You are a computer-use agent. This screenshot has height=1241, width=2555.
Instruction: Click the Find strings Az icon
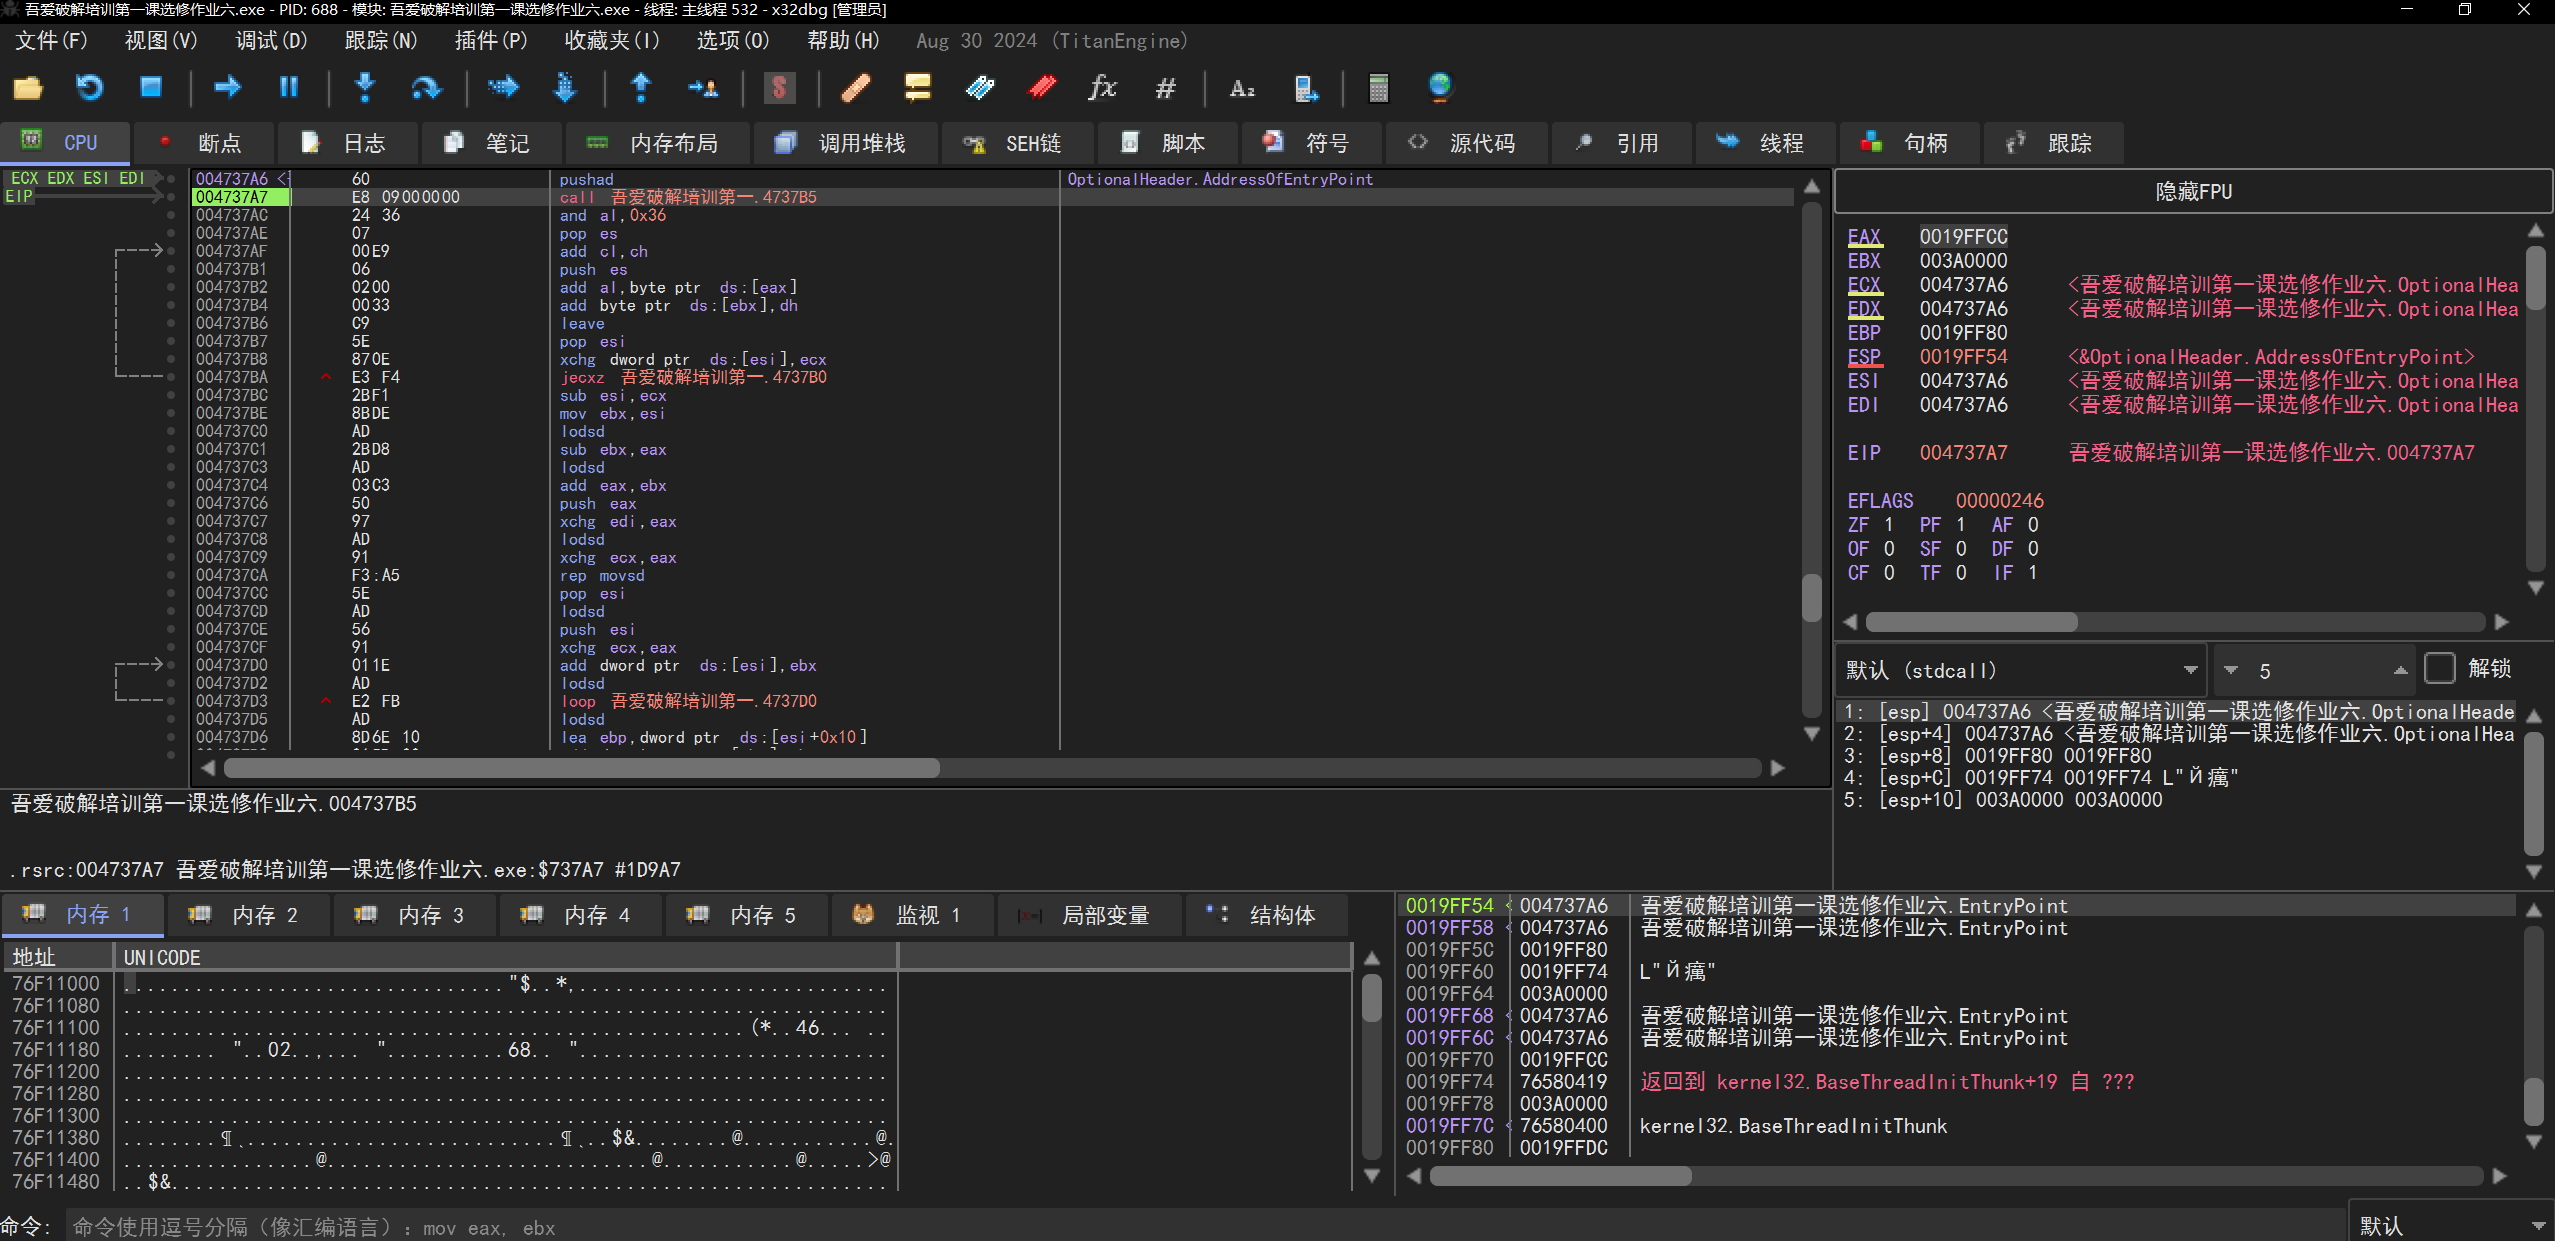tap(1242, 88)
